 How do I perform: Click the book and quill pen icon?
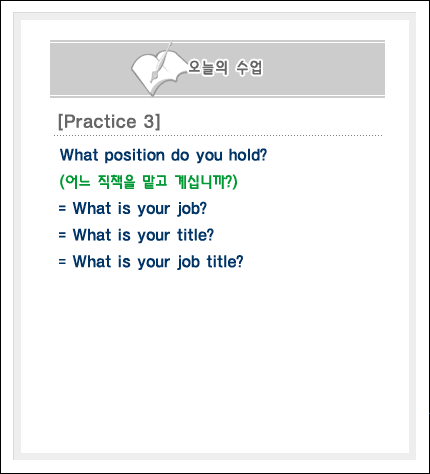click(159, 69)
